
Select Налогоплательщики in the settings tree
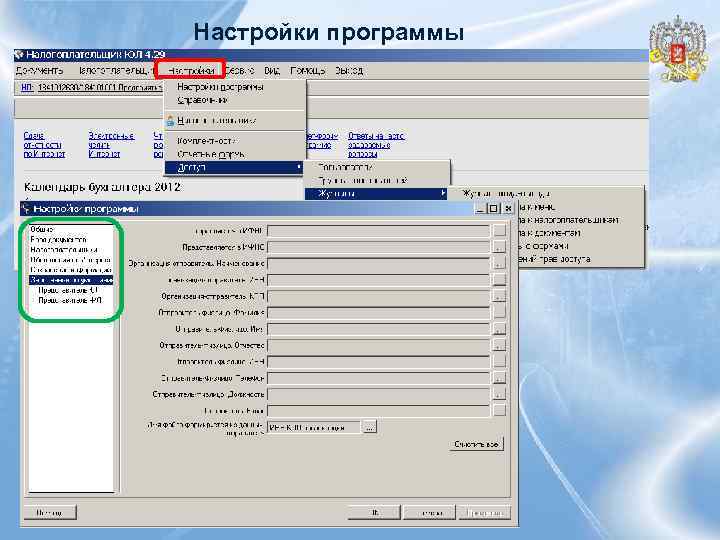coord(64,250)
